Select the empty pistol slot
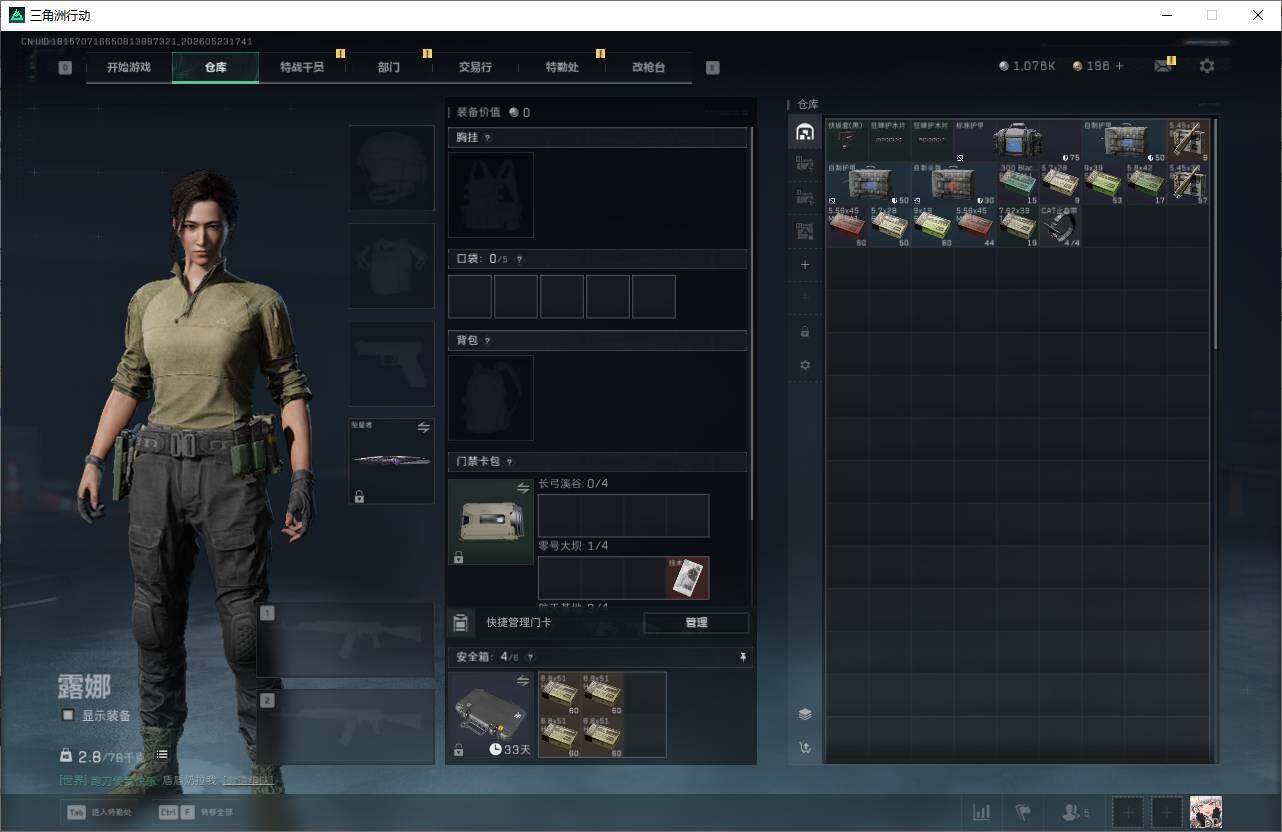This screenshot has height=832, width=1282. [391, 363]
